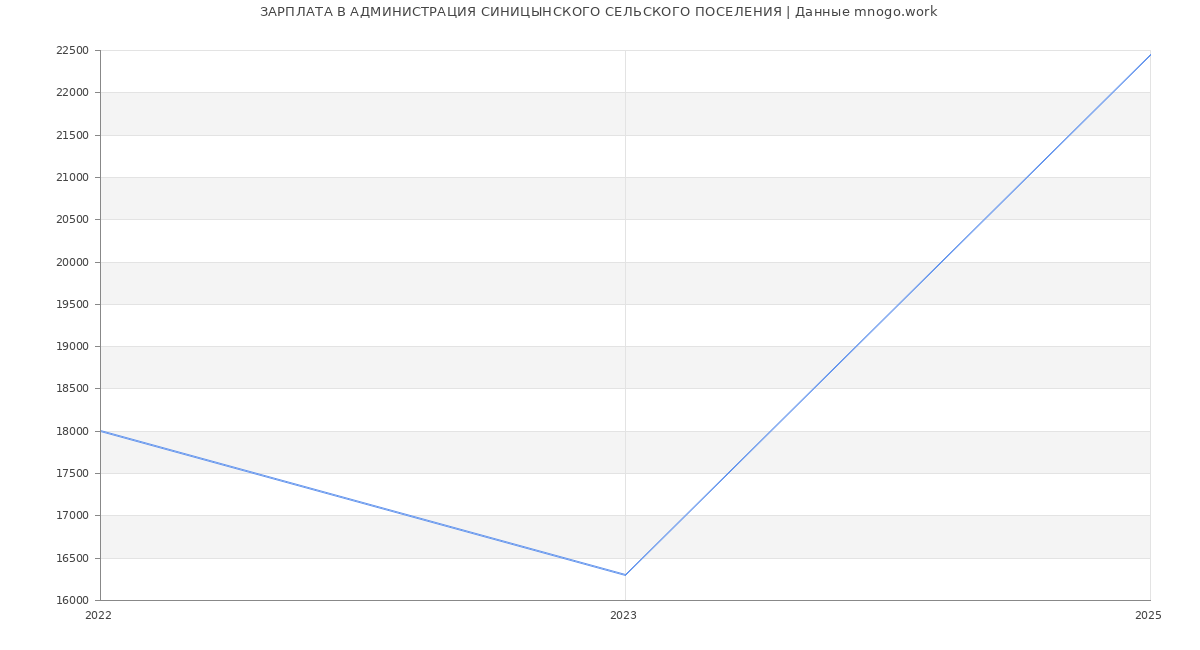Screen dimensions: 1200x650
Task: Click the 16500 y-axis label
Action: pyautogui.click(x=72, y=559)
